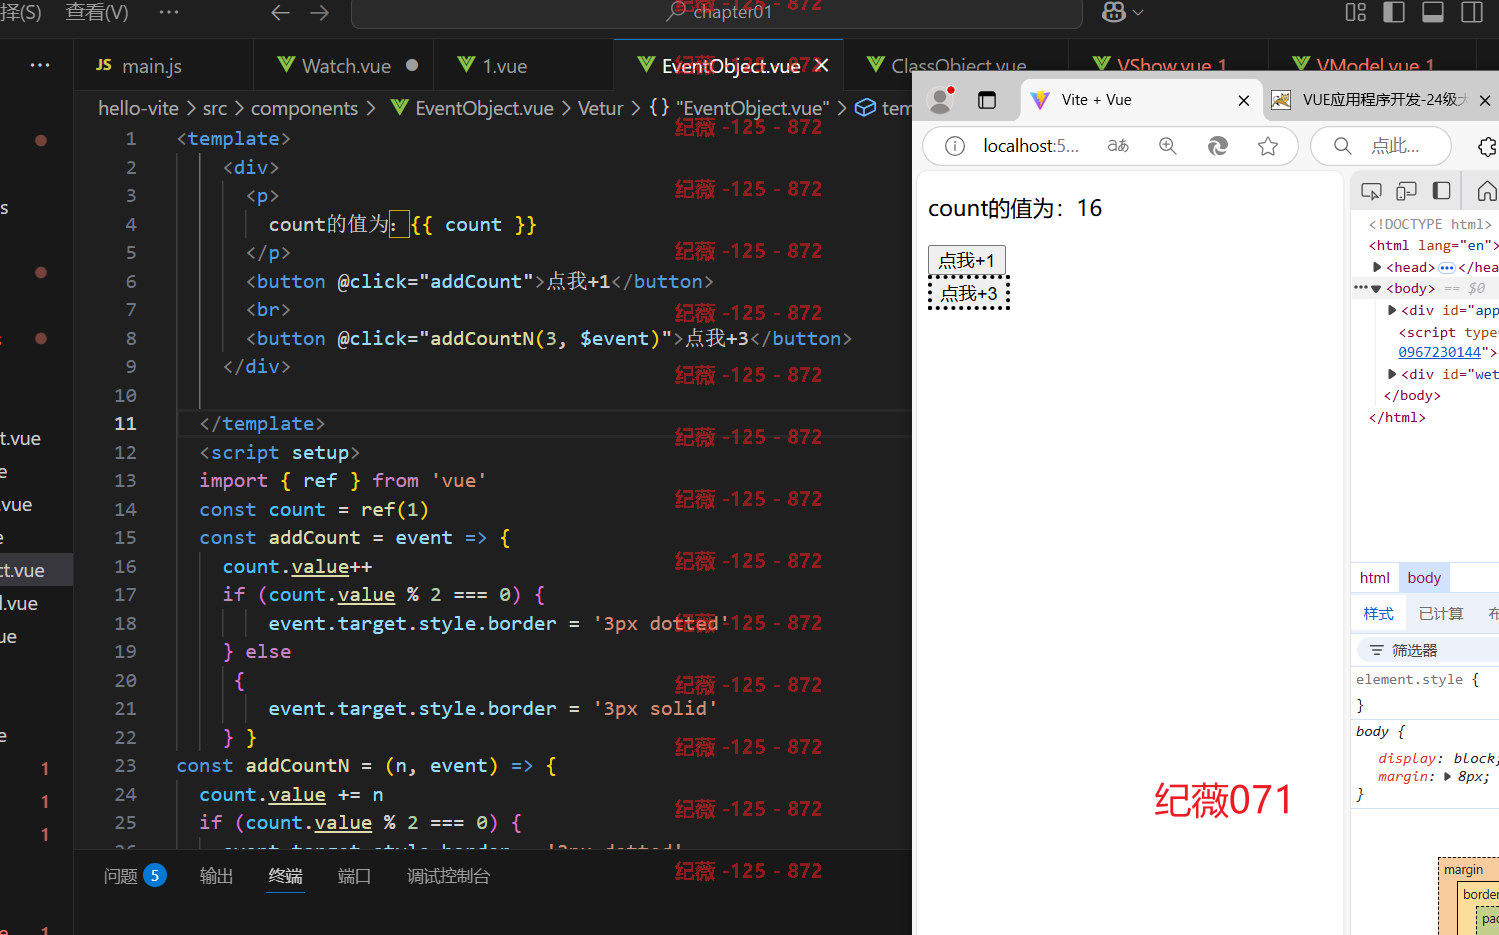This screenshot has width=1499, height=935.
Task: Open the Customize Layout icon
Action: pos(1356,12)
